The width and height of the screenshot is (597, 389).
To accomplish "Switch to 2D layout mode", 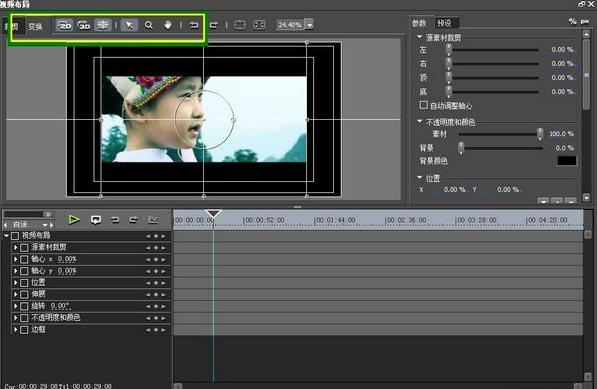I will tap(64, 26).
